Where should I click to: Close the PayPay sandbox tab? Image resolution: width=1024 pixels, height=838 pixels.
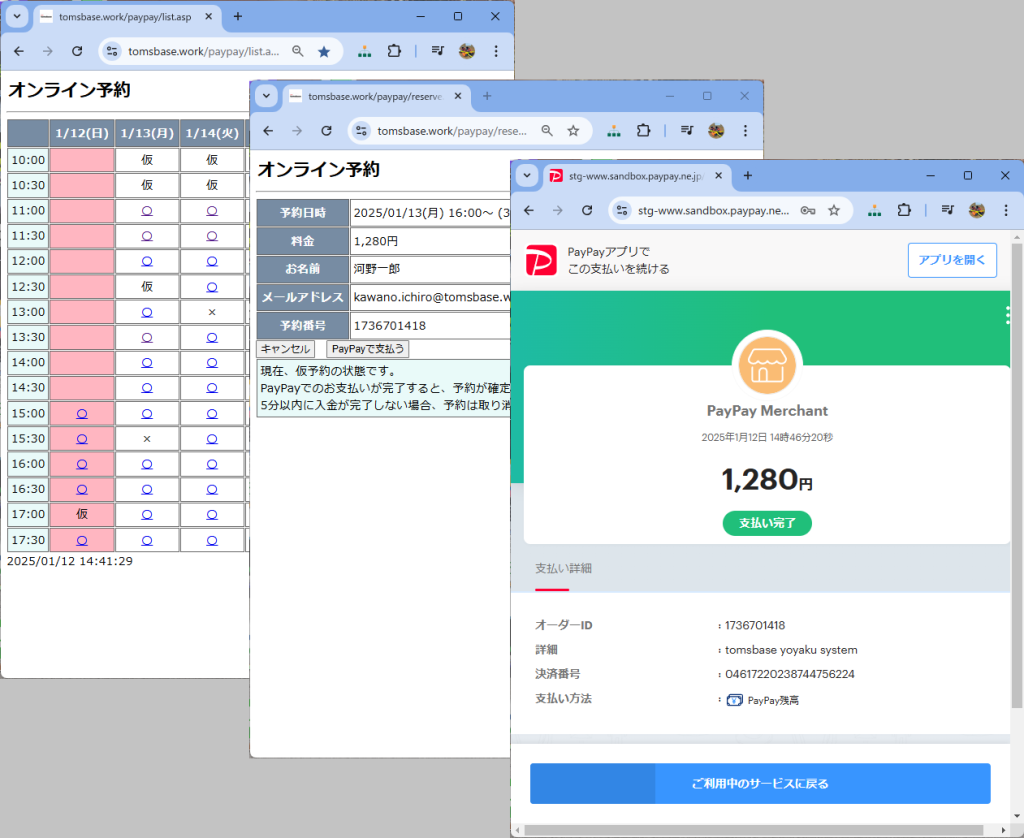pos(718,176)
